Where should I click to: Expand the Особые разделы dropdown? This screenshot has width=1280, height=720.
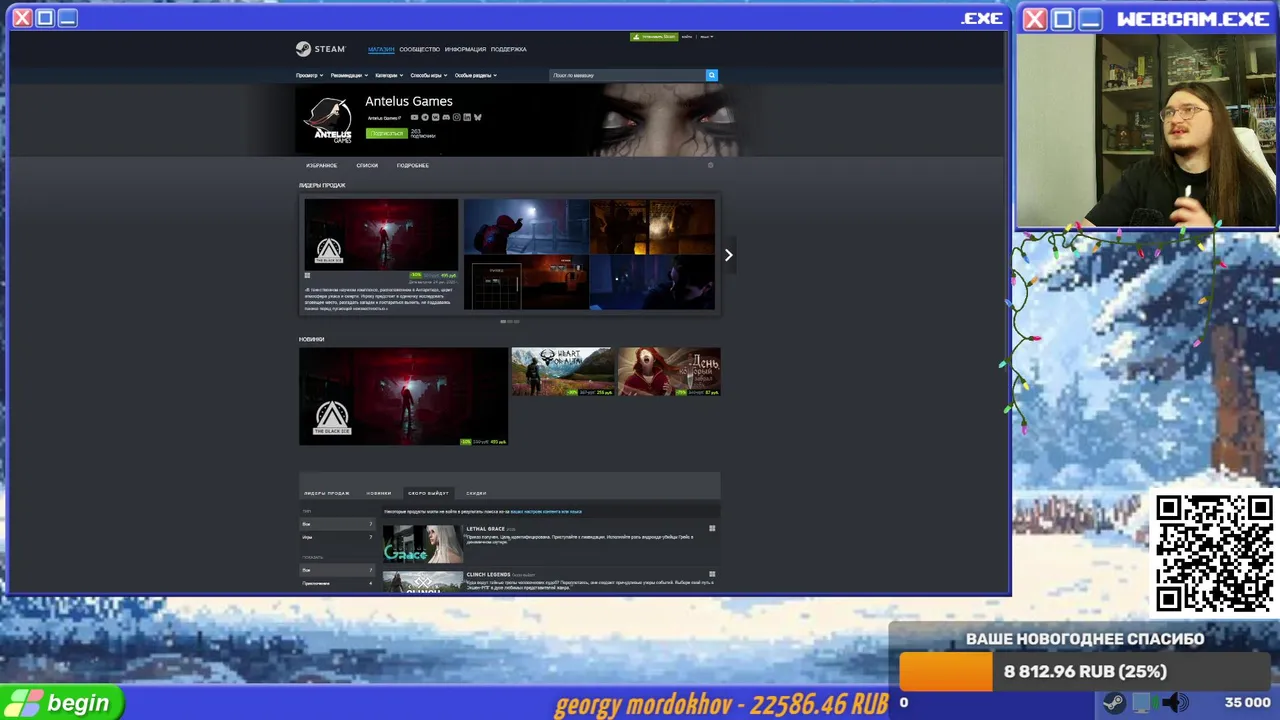pos(476,75)
